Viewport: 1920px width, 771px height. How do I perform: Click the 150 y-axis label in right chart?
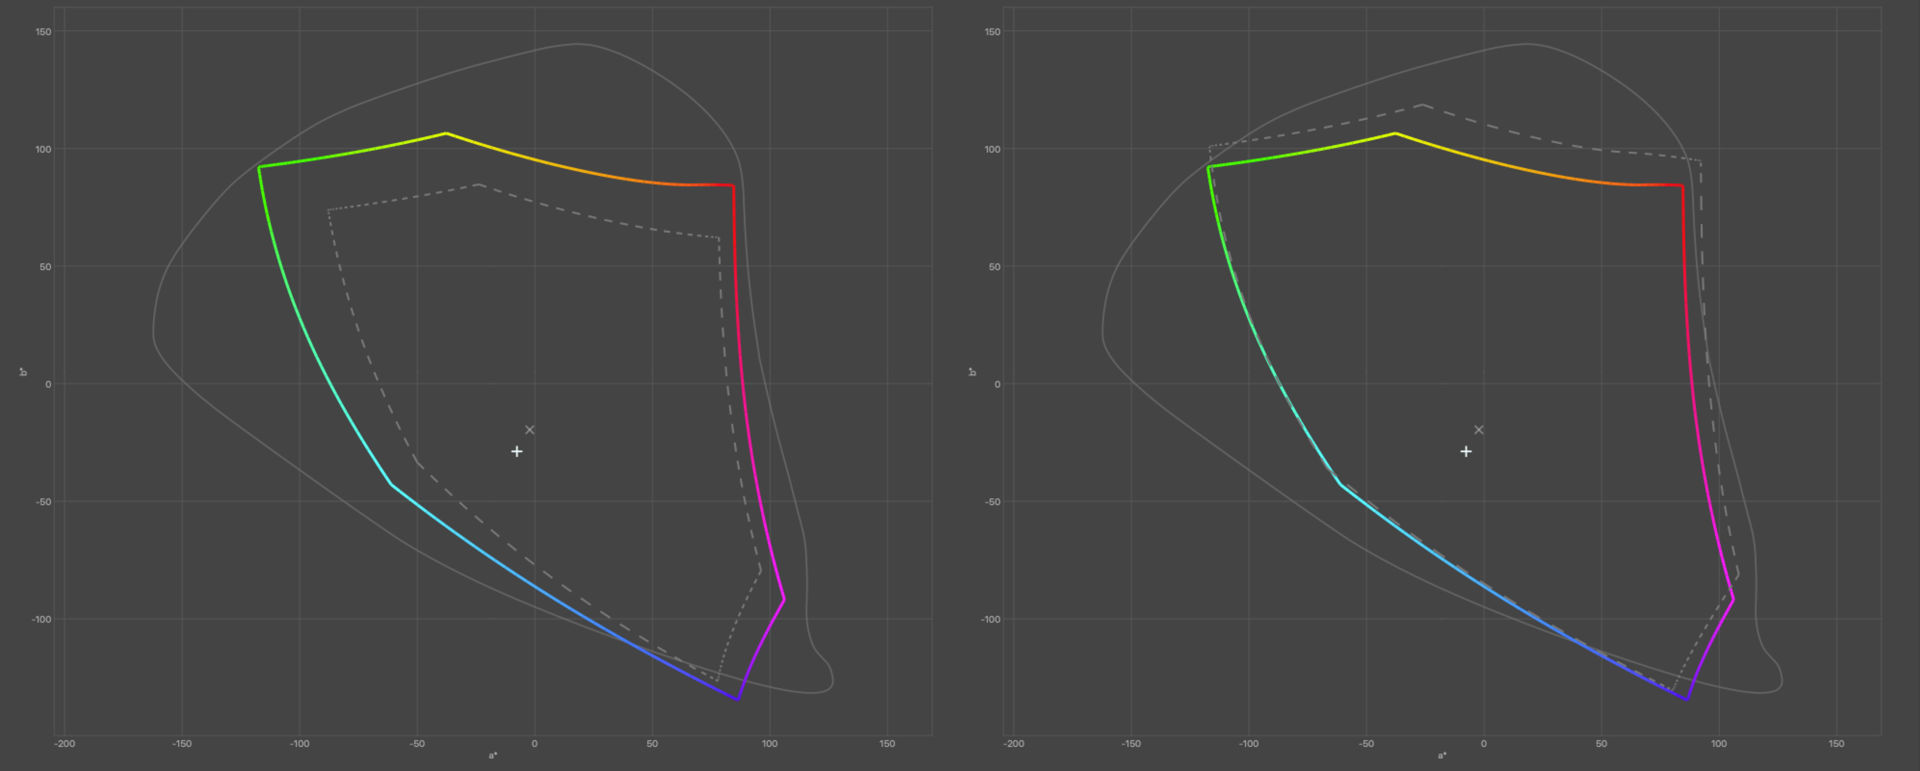[991, 32]
